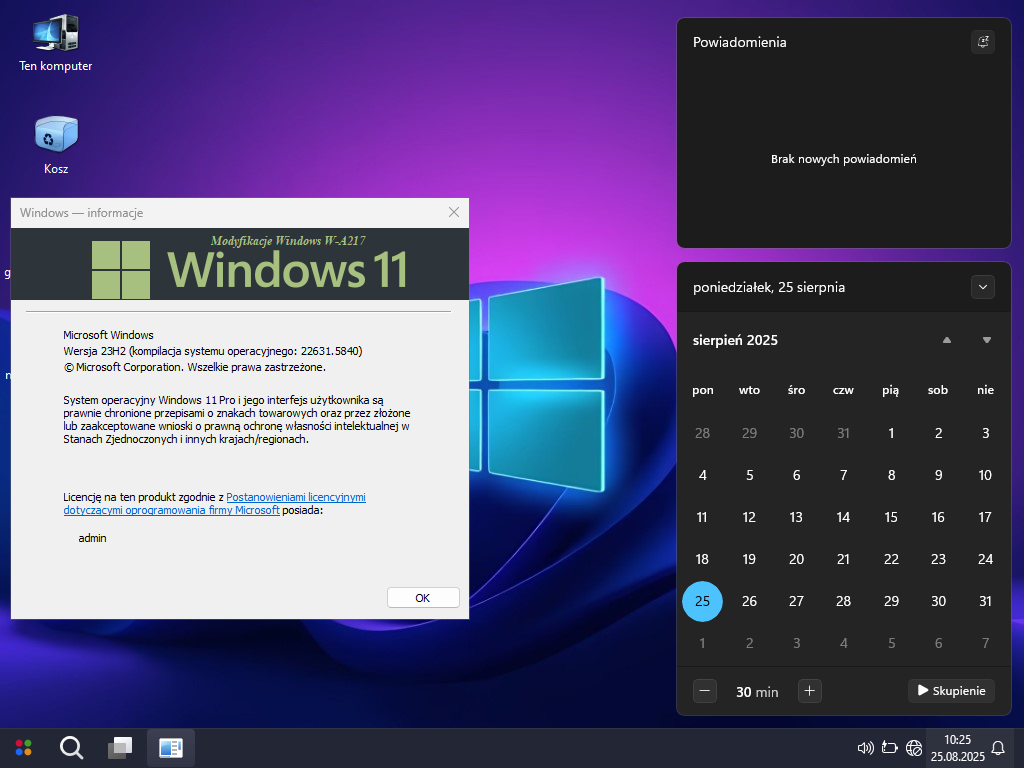Click the battery icon in system tray

[x=890, y=747]
